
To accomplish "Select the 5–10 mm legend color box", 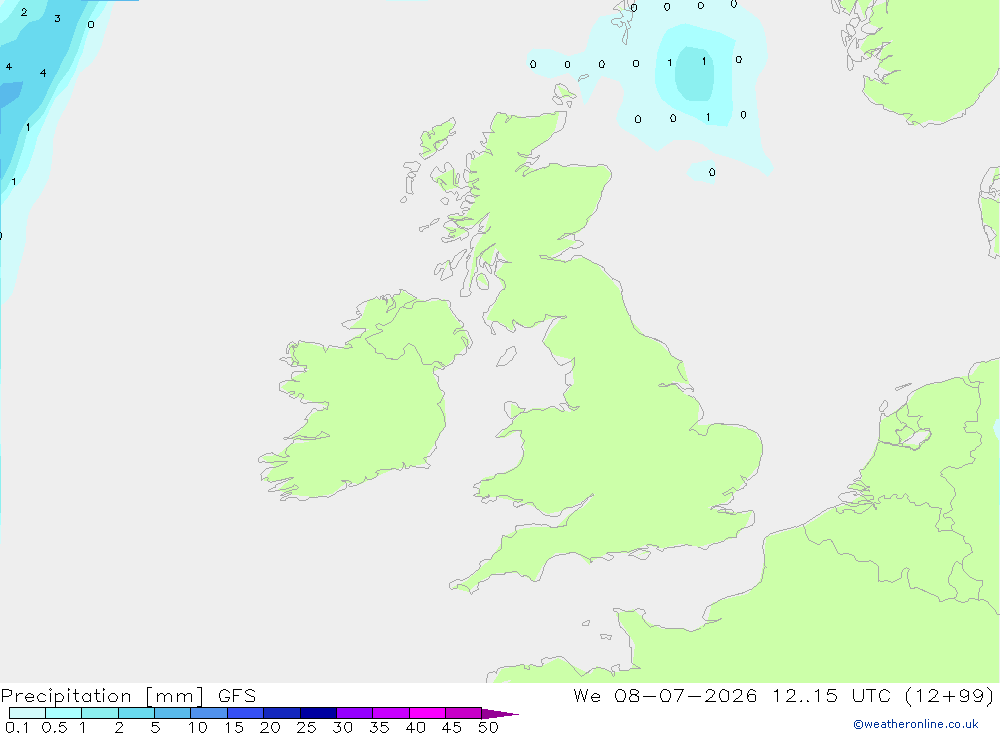I will [173, 713].
